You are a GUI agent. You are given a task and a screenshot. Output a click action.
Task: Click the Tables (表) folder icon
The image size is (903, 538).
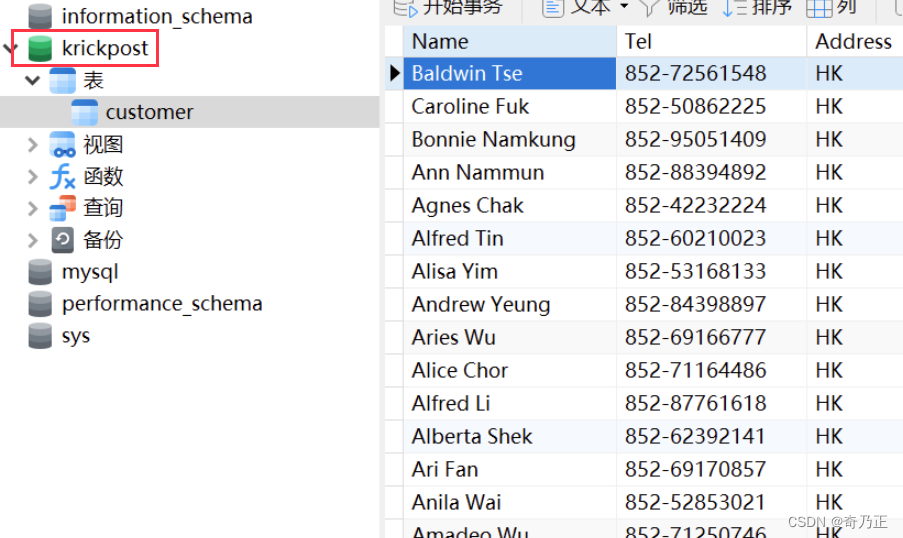62,81
